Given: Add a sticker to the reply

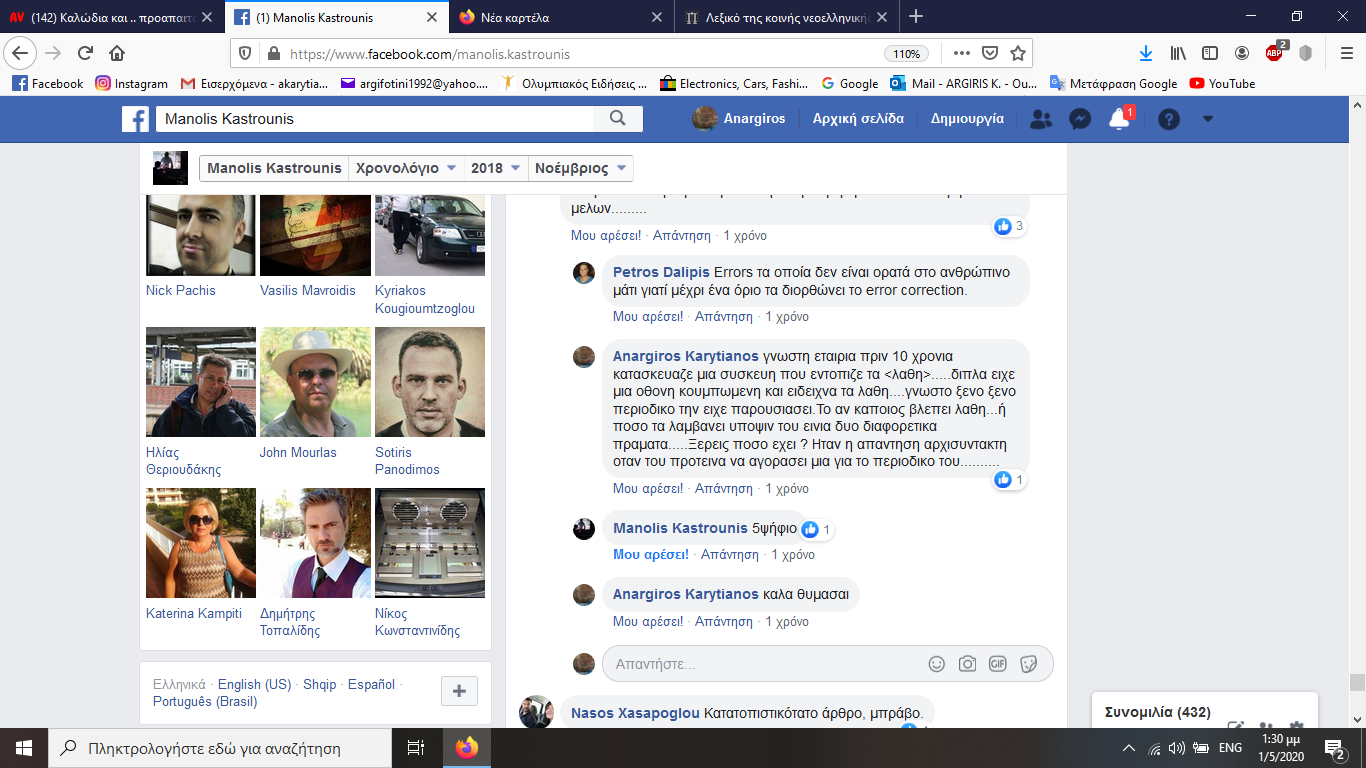Looking at the screenshot, I should click(x=1028, y=664).
